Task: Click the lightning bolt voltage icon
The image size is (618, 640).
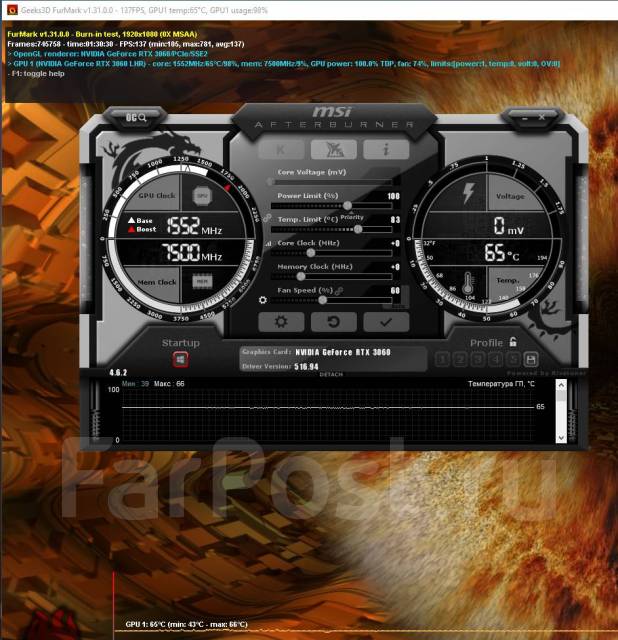Action: pyautogui.click(x=468, y=193)
